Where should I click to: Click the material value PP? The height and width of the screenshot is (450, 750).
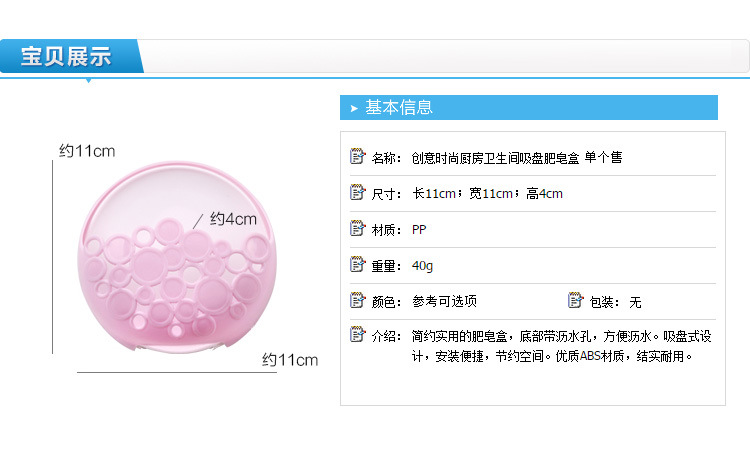click(419, 230)
